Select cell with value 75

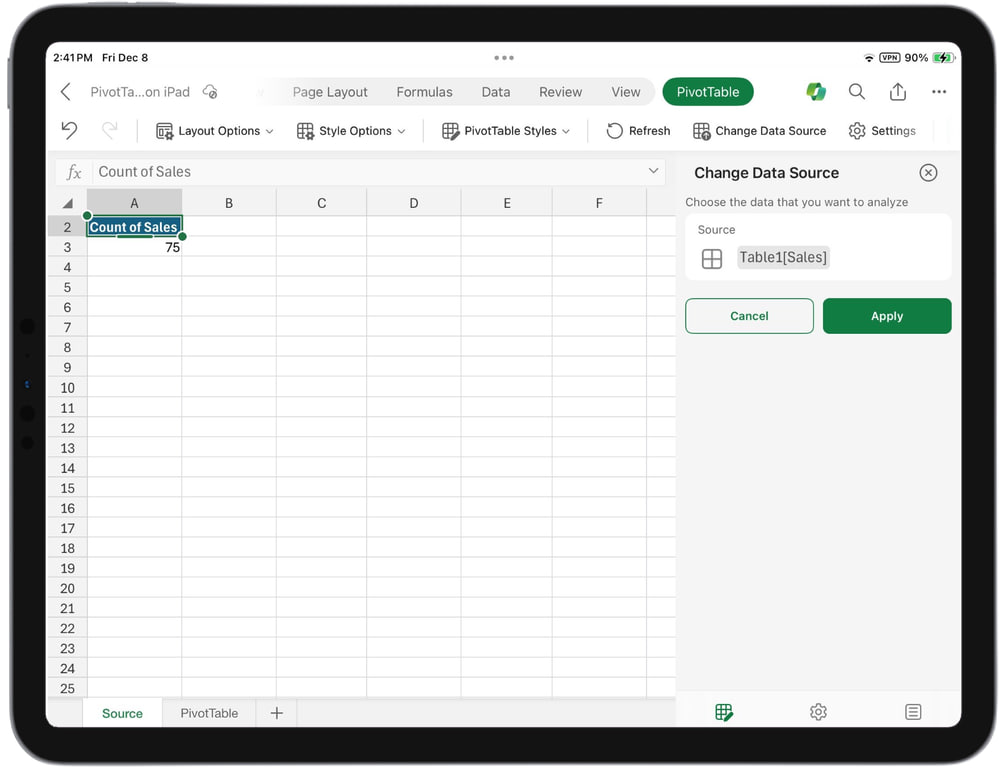click(134, 247)
